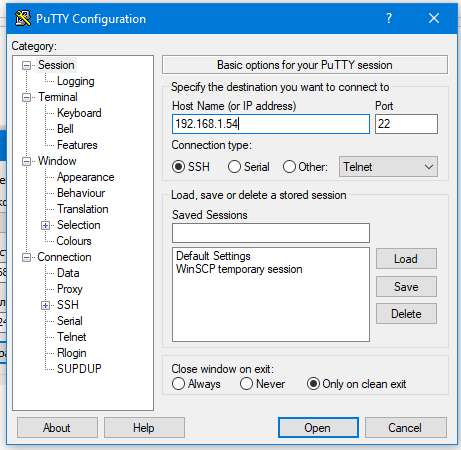Image resolution: width=461 pixels, height=450 pixels.
Task: Open the Rlogin category
Action: click(x=72, y=353)
